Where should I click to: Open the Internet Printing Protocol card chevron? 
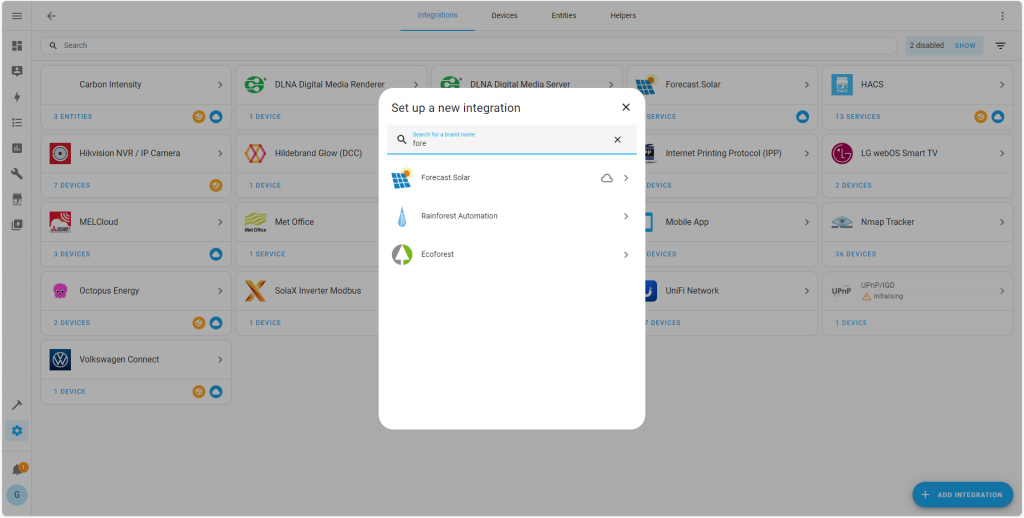coord(807,154)
